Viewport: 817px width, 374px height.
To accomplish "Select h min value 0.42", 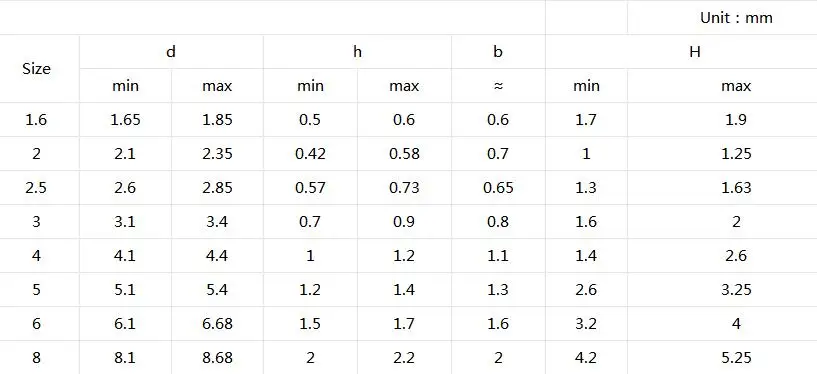I will point(311,154).
